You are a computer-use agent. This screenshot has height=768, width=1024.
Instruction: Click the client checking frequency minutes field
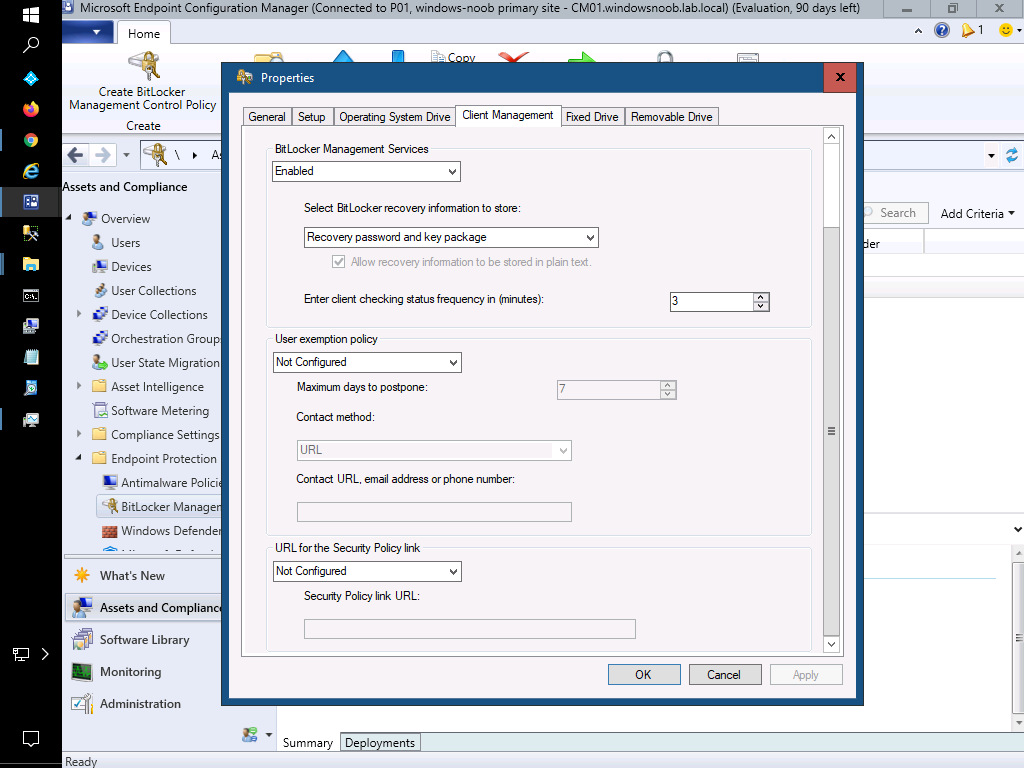coord(712,301)
